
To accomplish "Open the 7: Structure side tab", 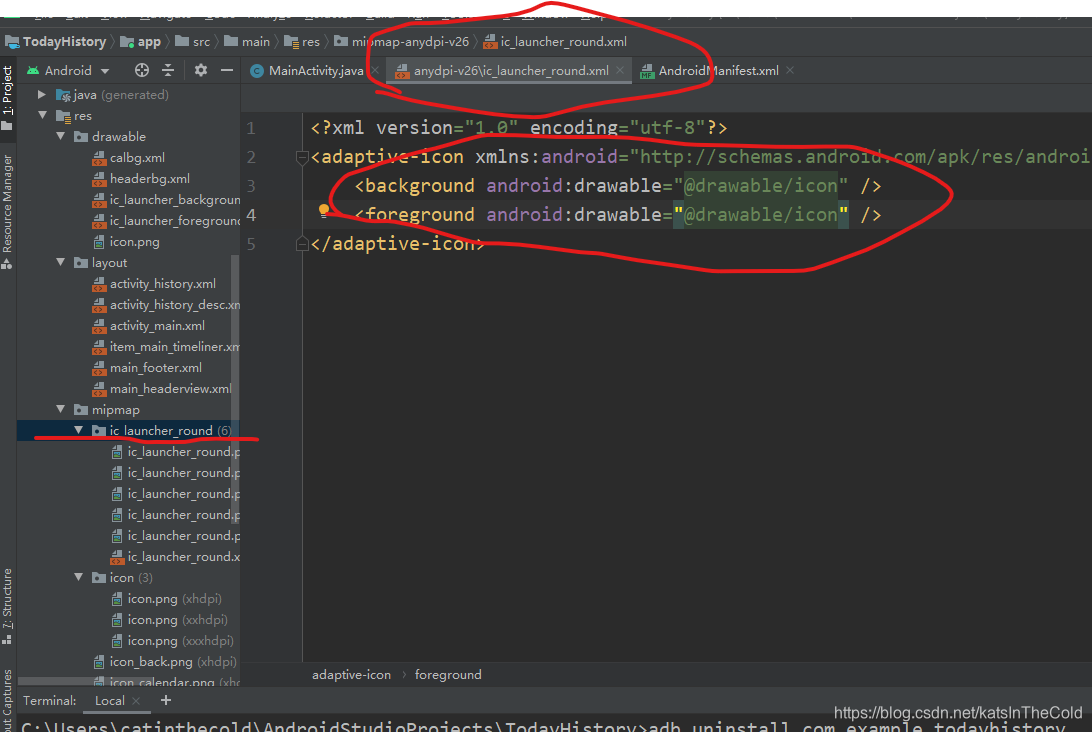I will [x=8, y=605].
